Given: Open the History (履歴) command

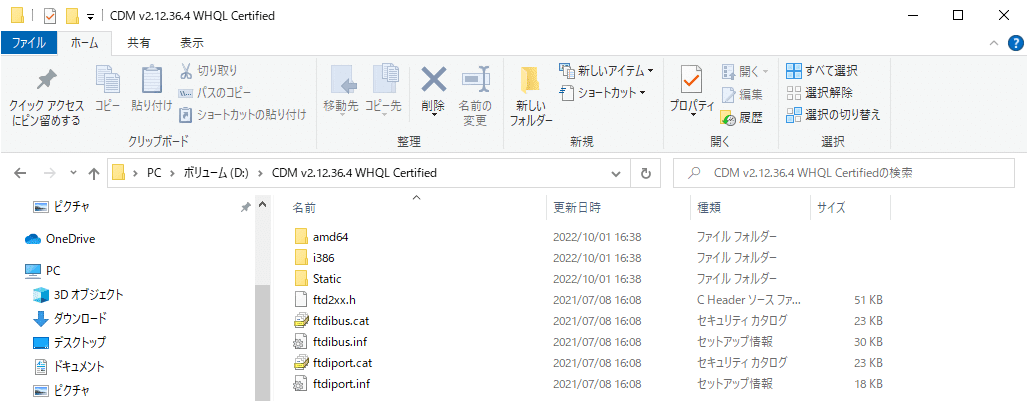Looking at the screenshot, I should point(743,118).
